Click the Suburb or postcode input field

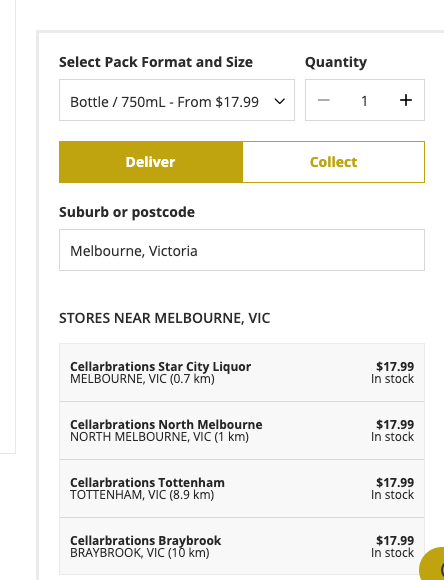click(x=242, y=250)
